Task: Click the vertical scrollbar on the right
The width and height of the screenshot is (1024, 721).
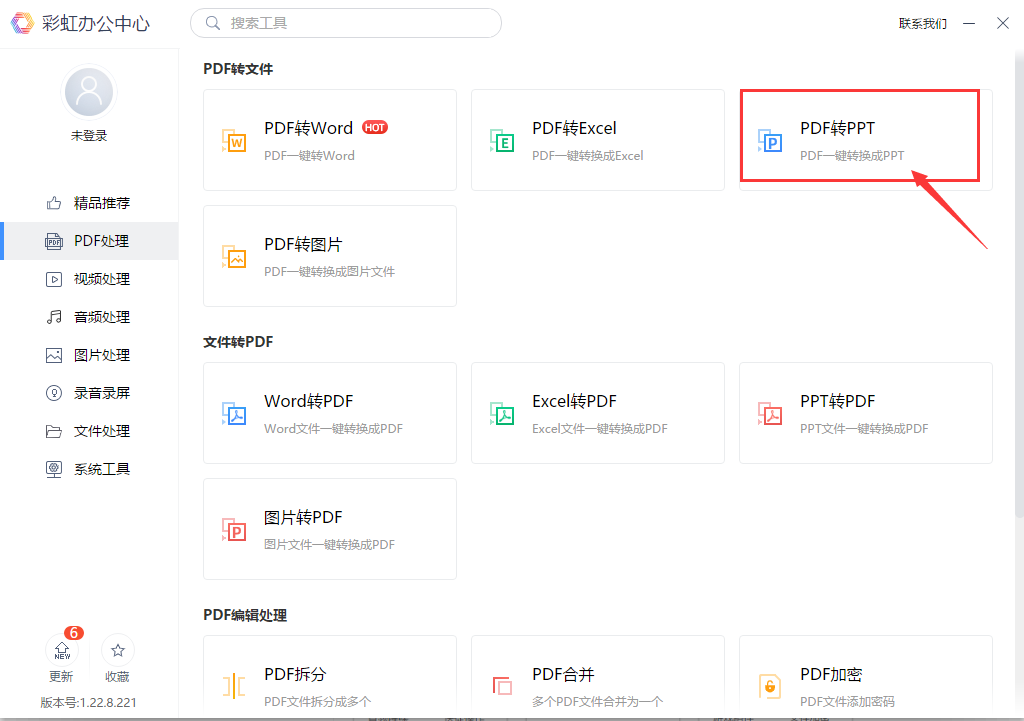Action: tap(1019, 285)
